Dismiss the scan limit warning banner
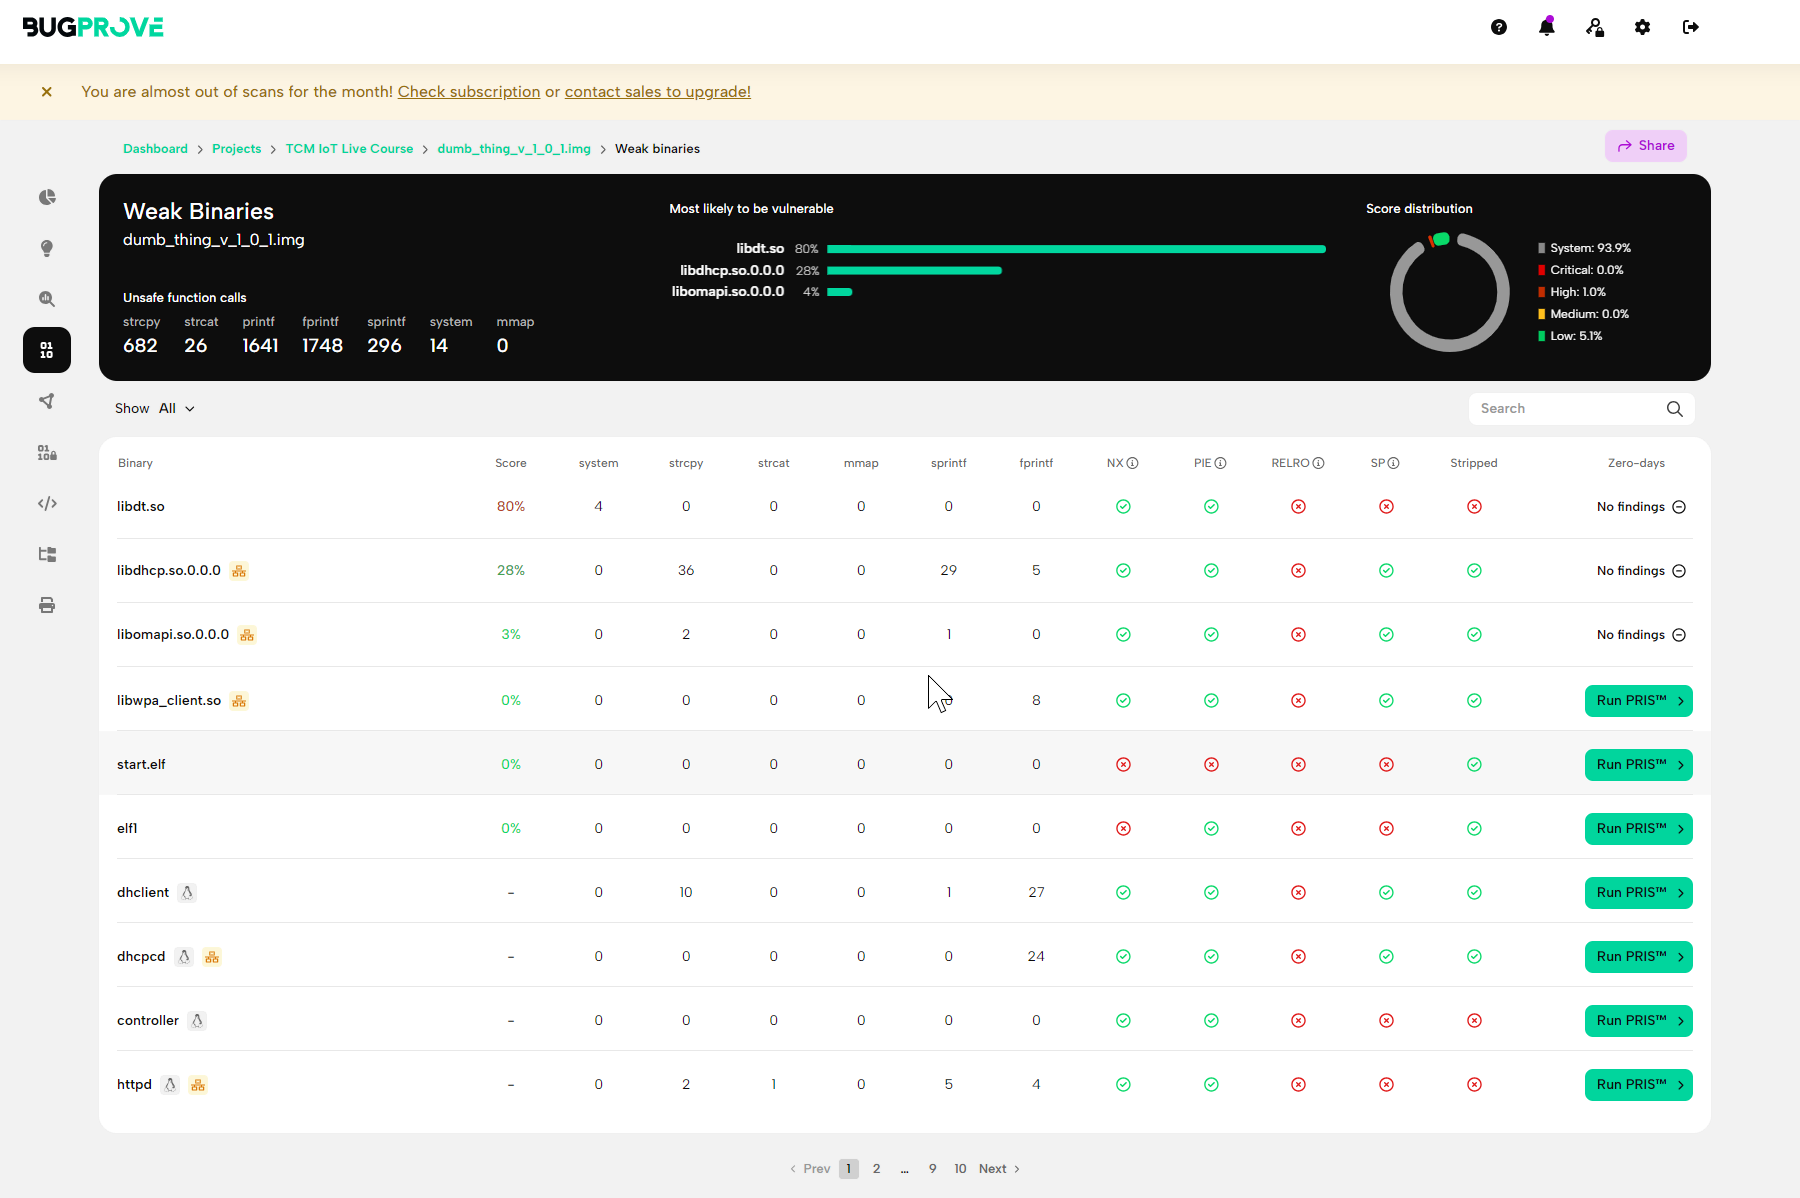The image size is (1800, 1198). coord(47,91)
